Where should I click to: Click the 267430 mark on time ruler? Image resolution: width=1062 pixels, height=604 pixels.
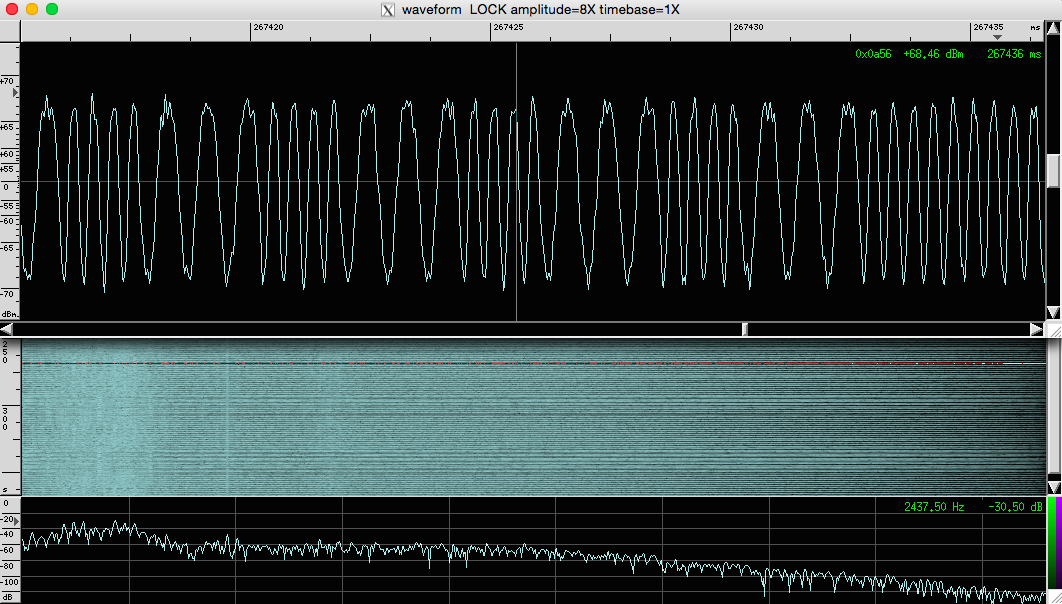748,28
